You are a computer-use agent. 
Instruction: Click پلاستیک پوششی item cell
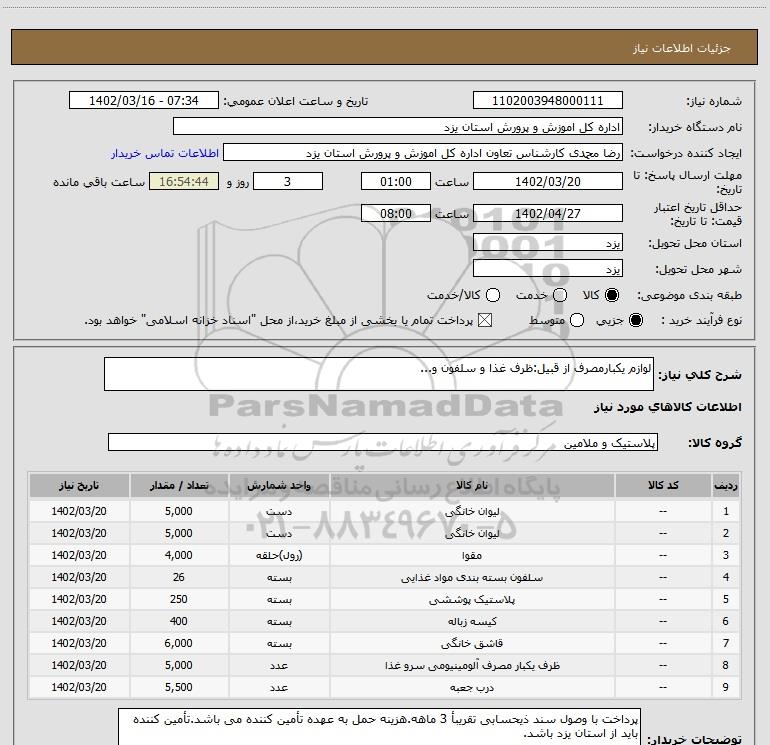[x=472, y=600]
